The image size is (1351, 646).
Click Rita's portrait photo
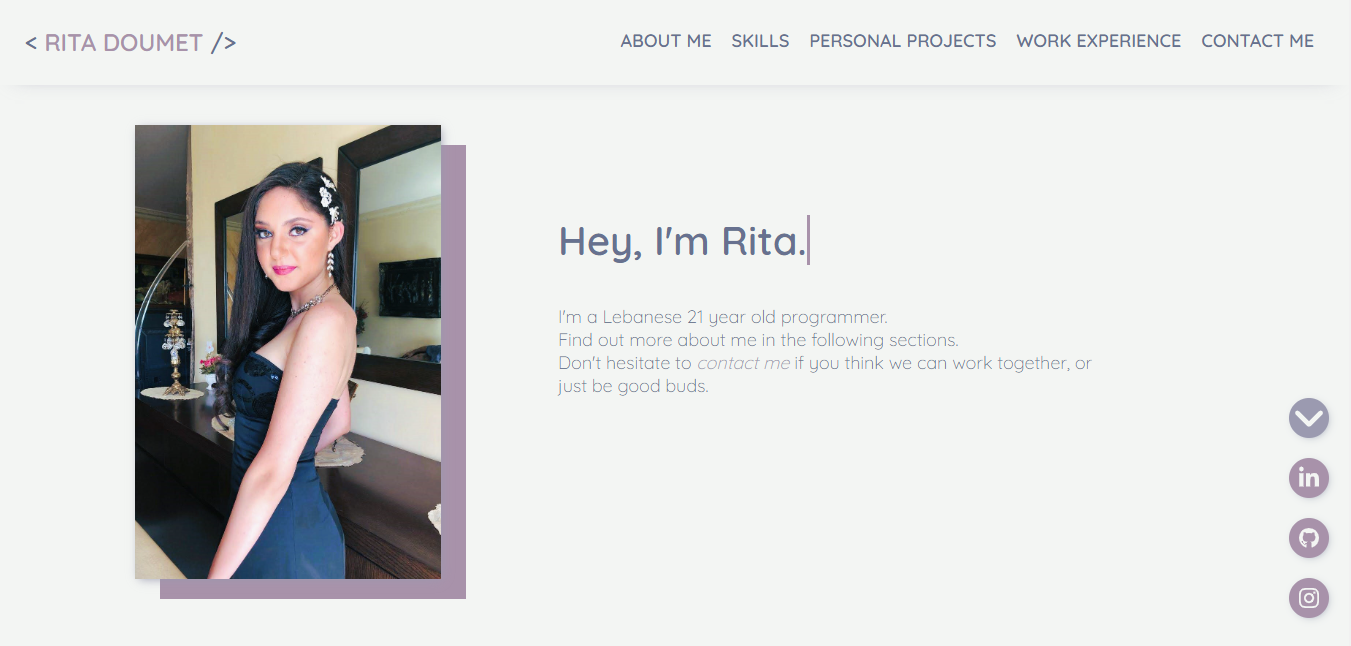click(287, 350)
